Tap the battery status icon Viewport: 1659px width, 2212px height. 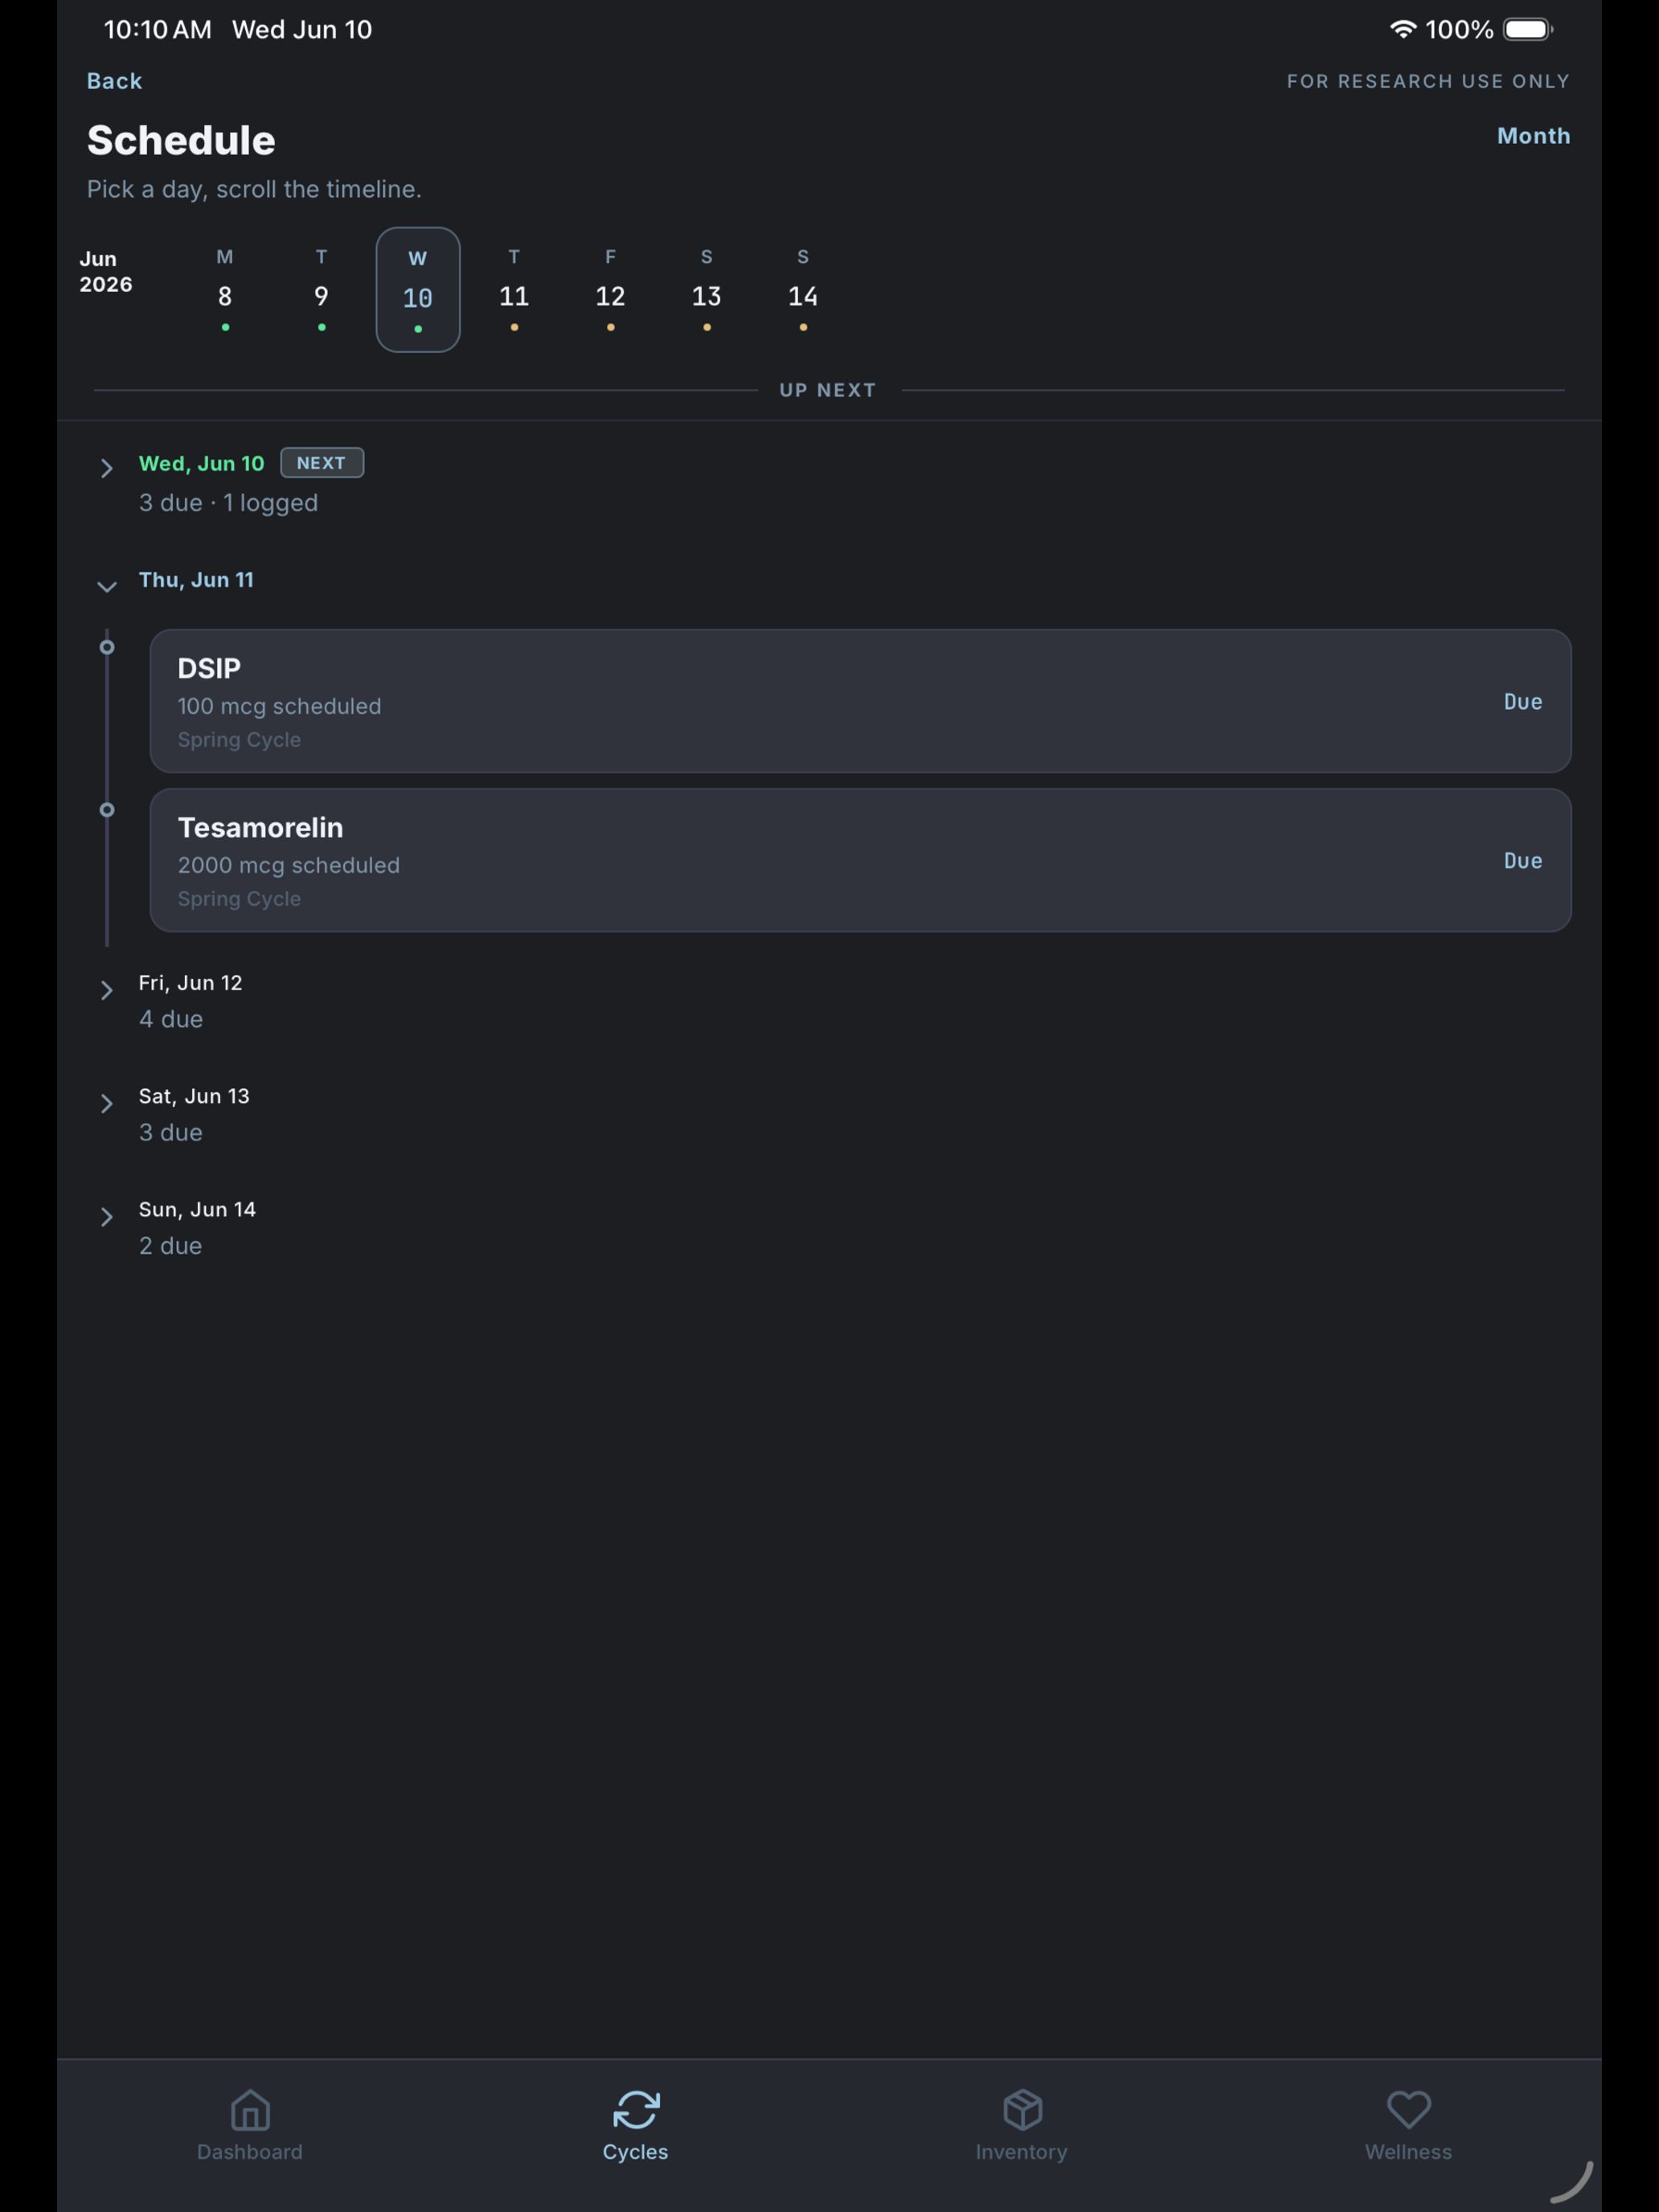tap(1528, 30)
